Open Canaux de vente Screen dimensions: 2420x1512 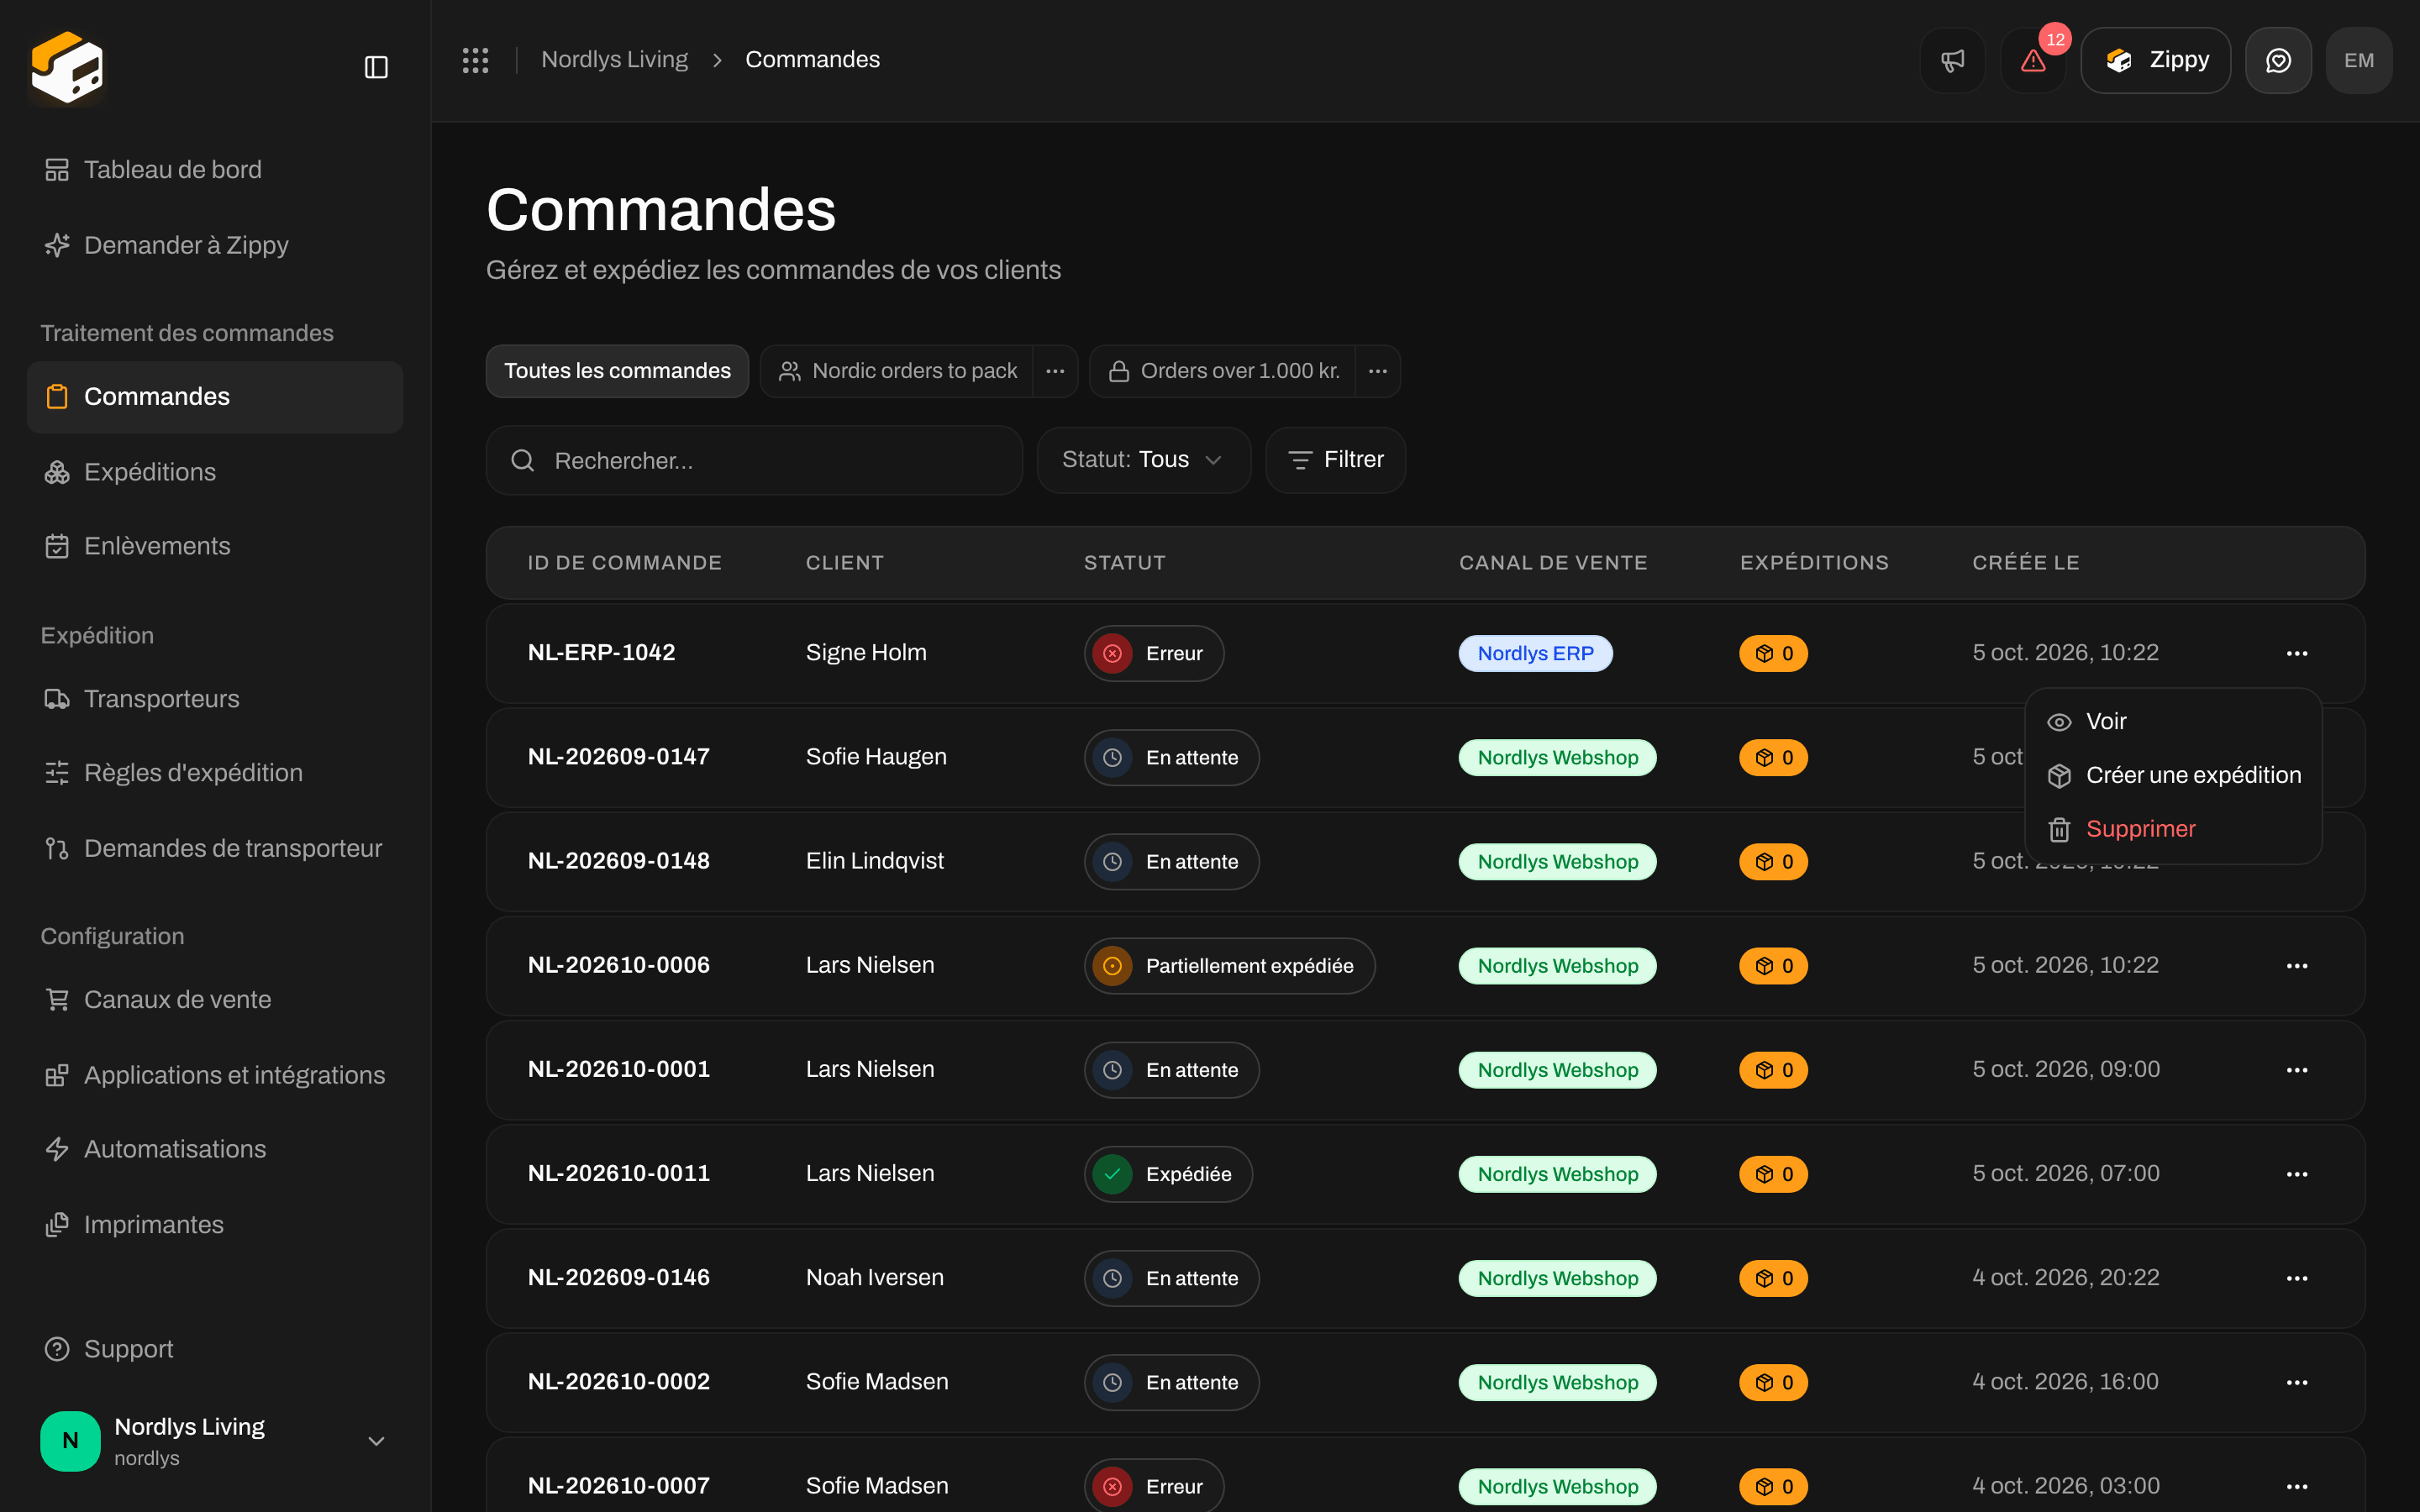[x=215, y=1000]
